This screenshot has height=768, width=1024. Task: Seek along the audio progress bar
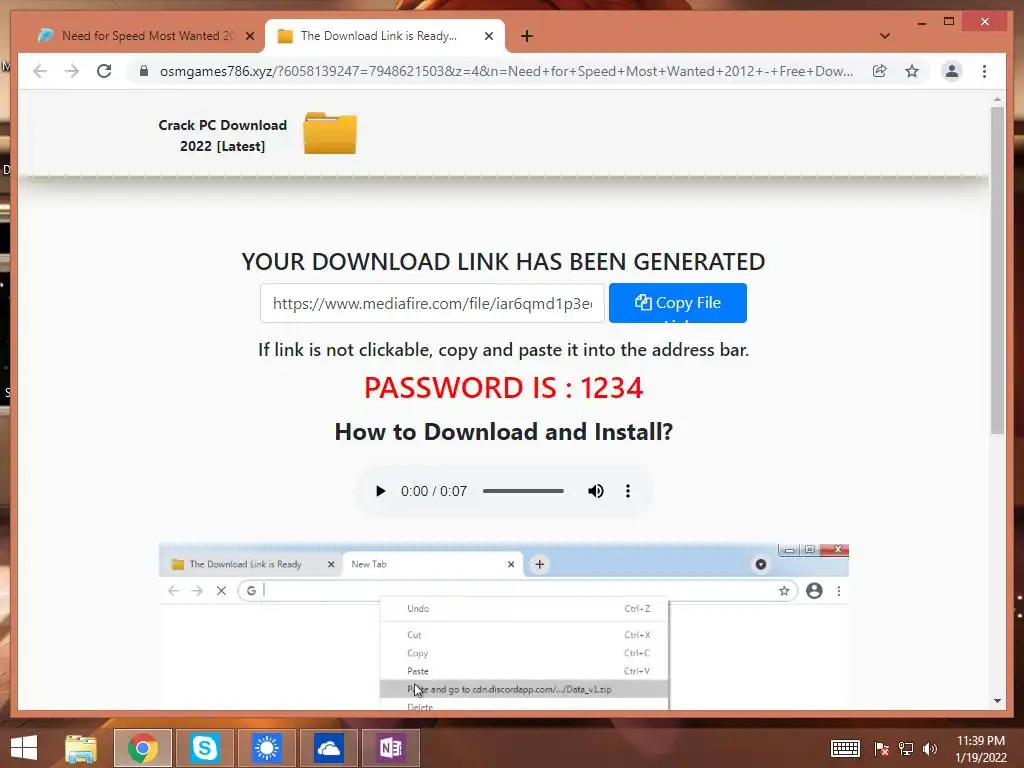point(523,491)
